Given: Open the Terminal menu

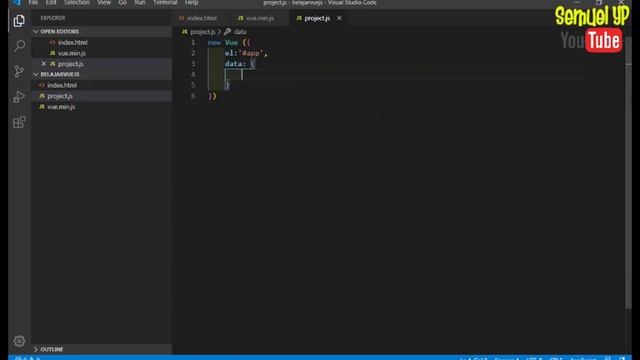Looking at the screenshot, I should tap(165, 2).
